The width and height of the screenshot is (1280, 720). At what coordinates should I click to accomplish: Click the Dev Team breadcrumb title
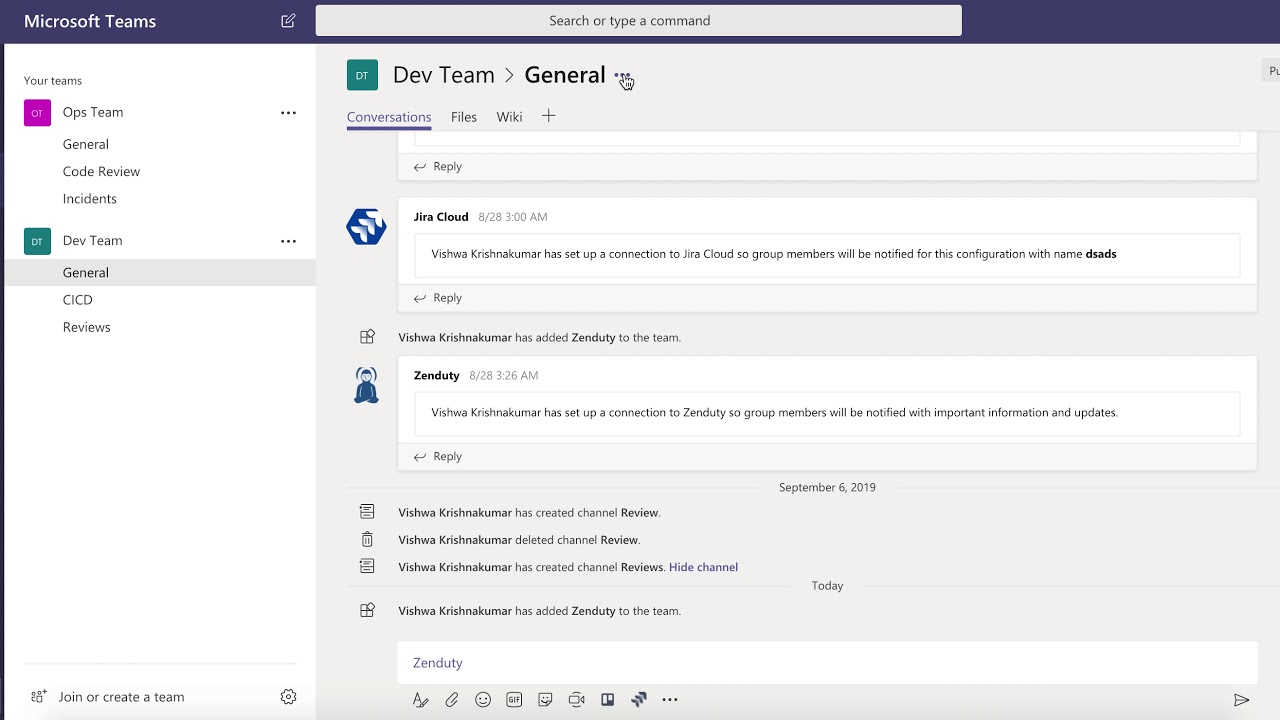click(444, 75)
